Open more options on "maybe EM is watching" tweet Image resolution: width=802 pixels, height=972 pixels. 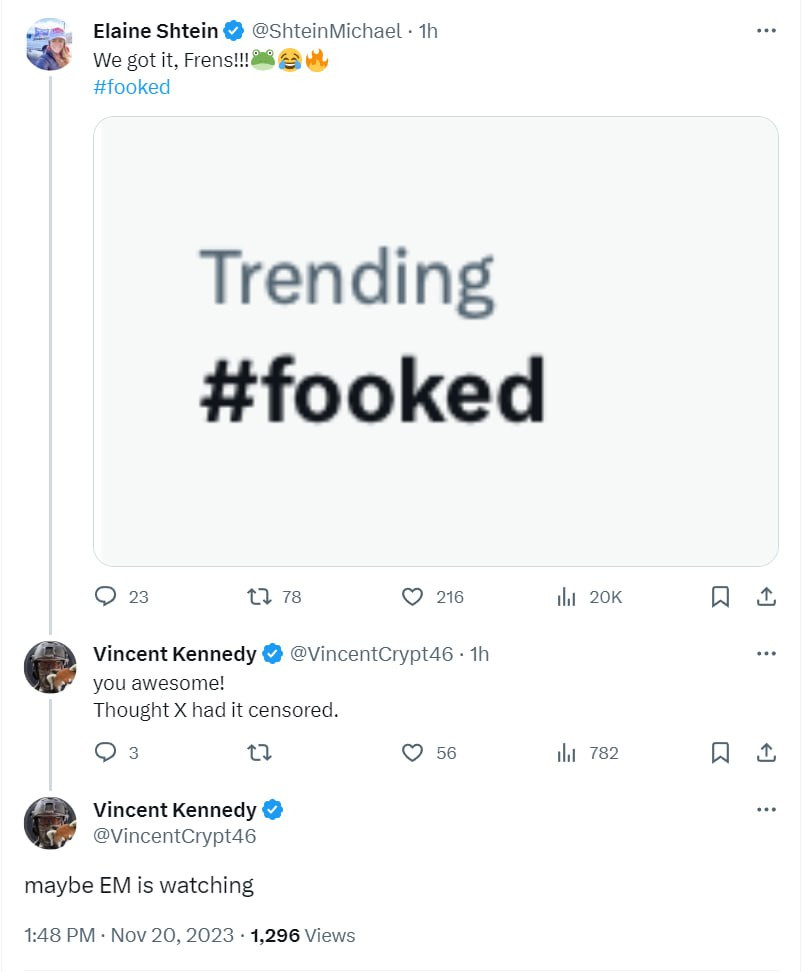pyautogui.click(x=766, y=809)
